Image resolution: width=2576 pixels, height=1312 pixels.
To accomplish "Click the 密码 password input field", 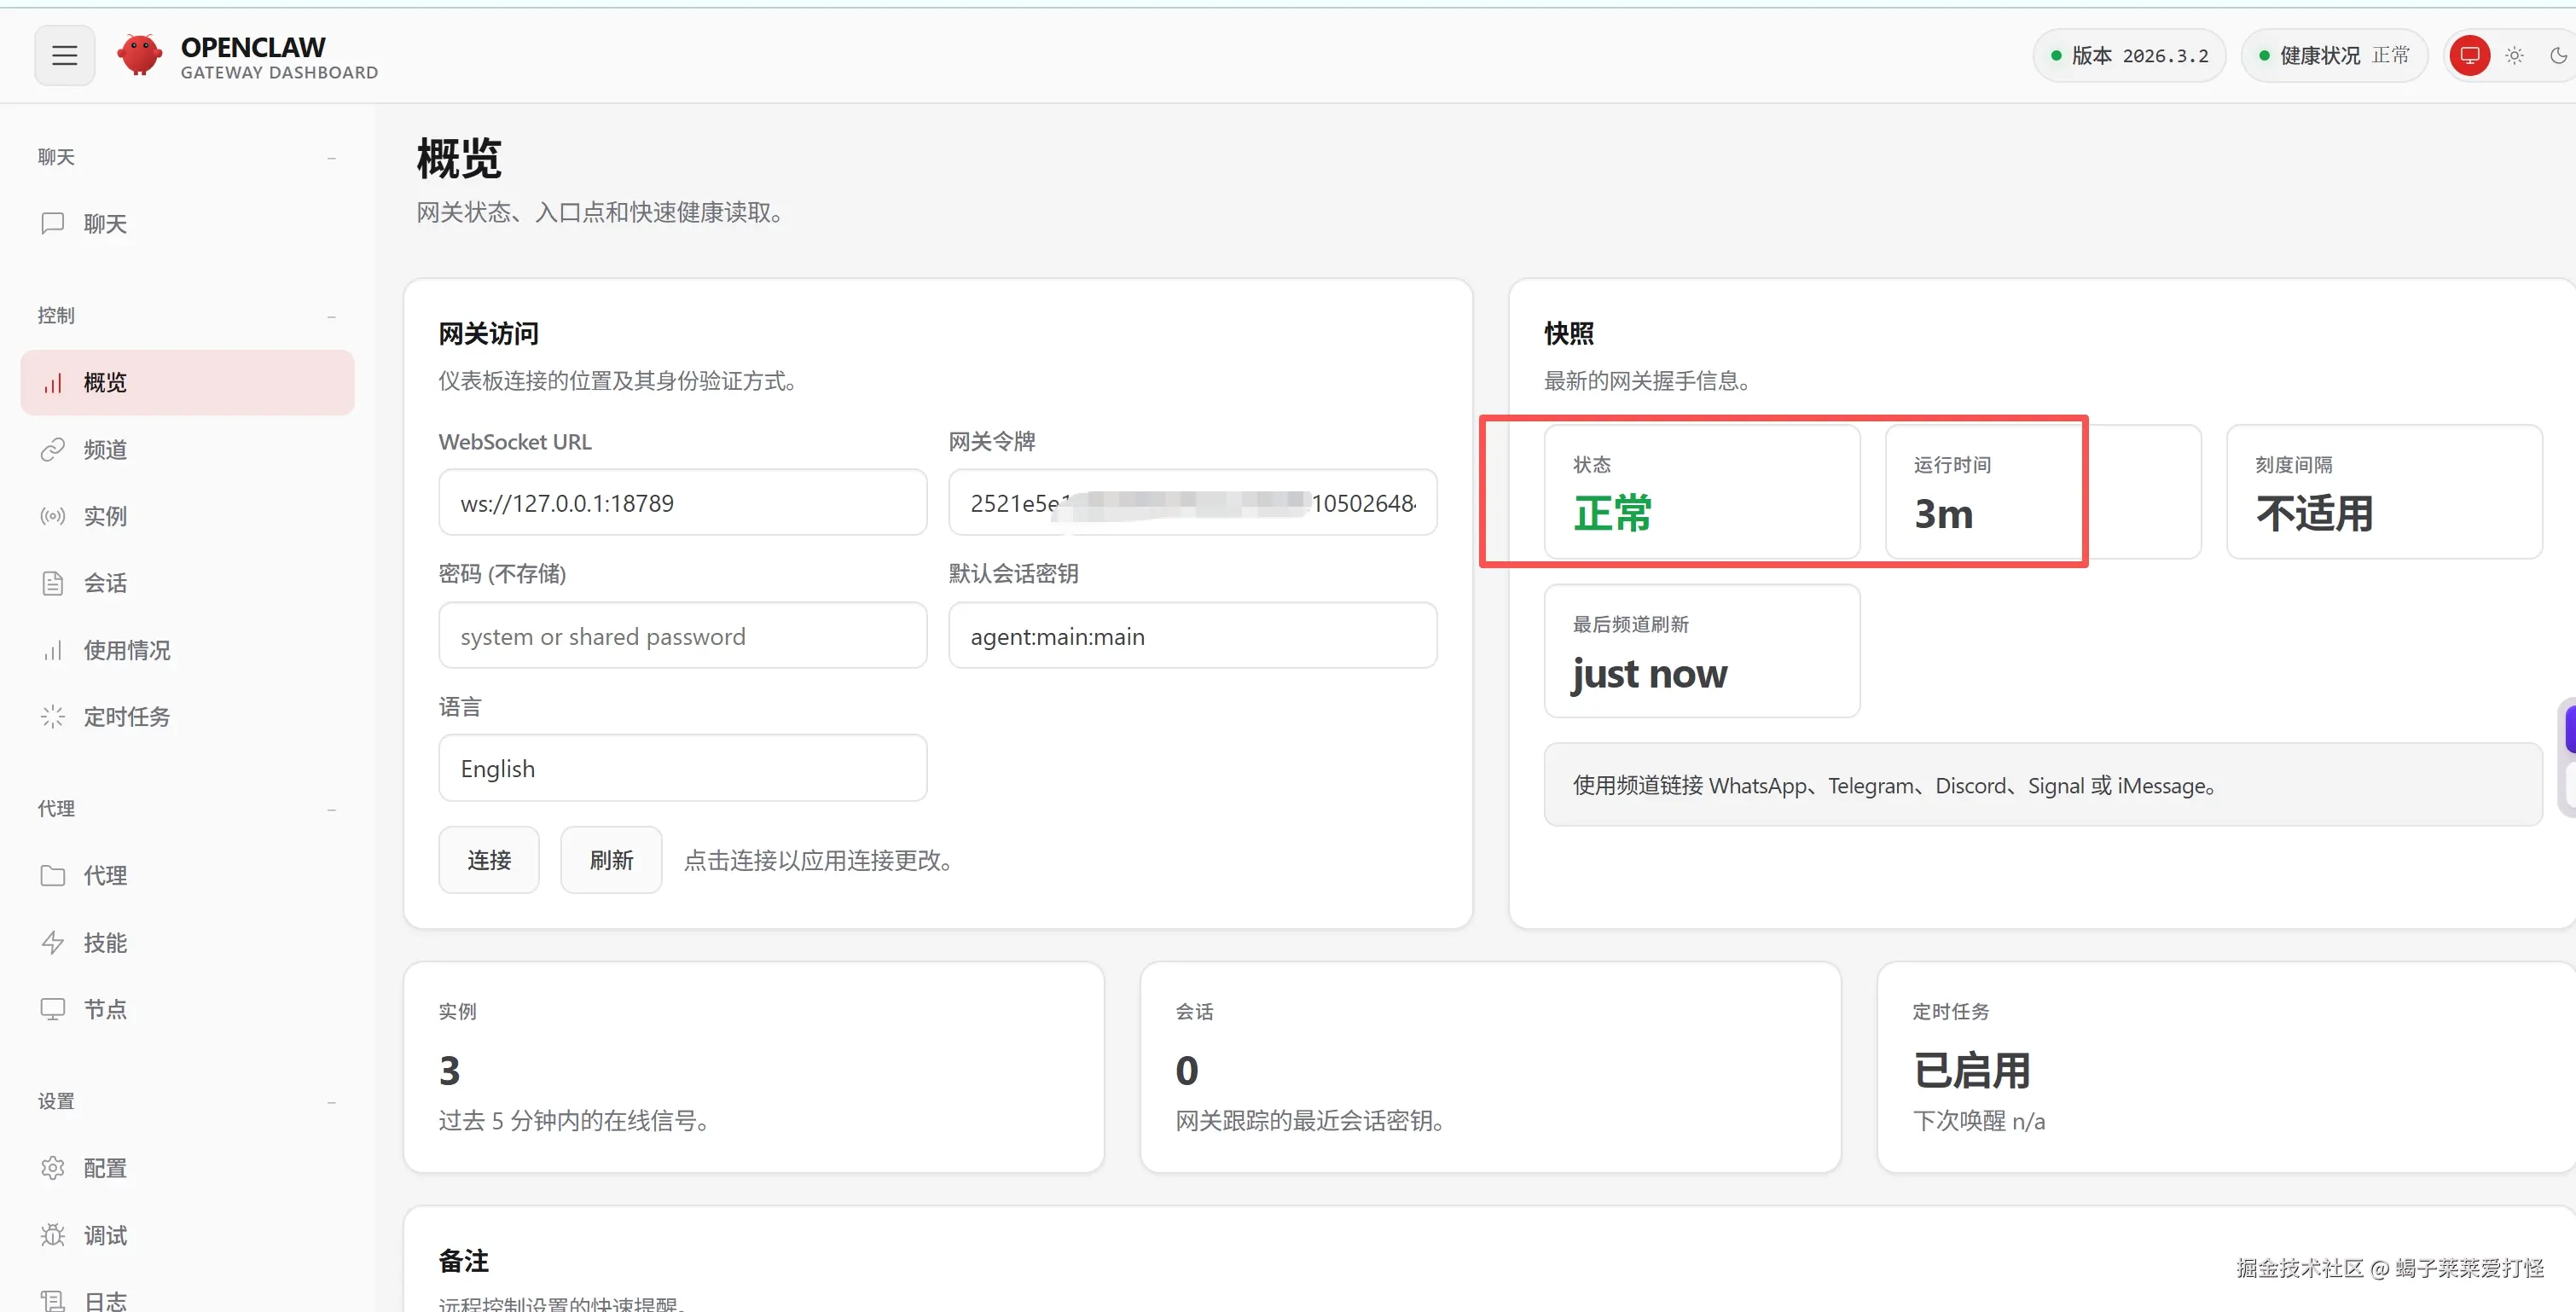I will tap(682, 636).
